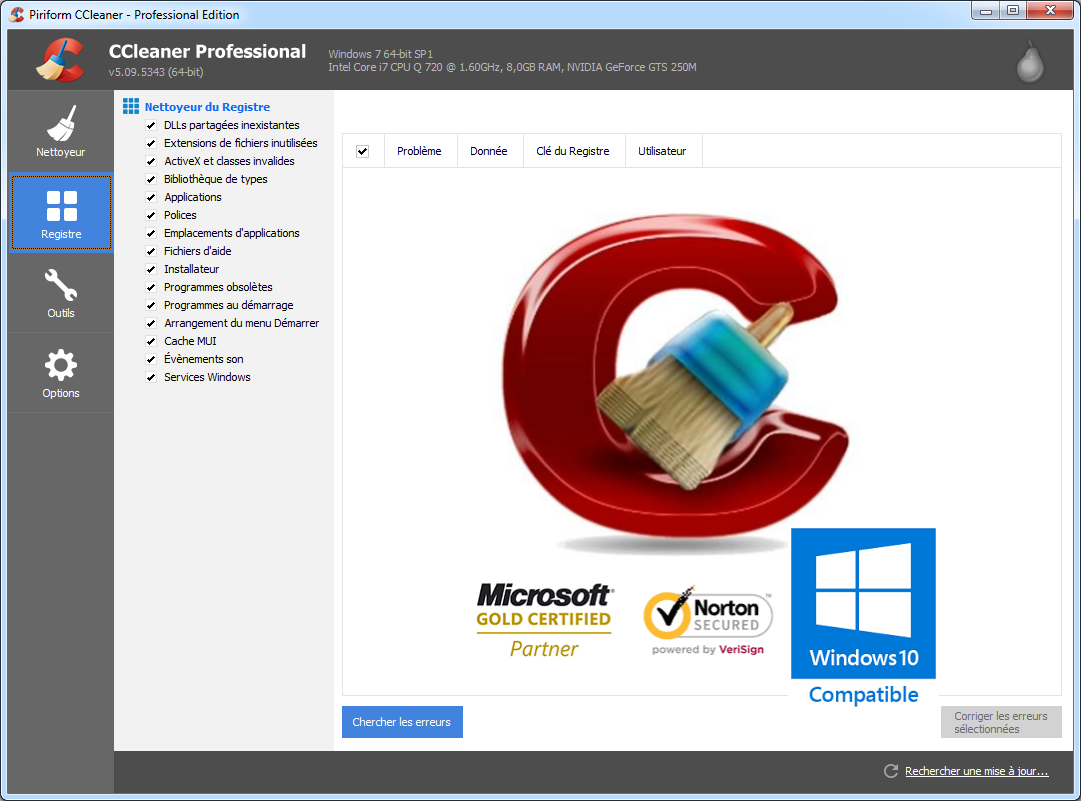
Task: Click the Windows 7 64-bit SP1 text
Action: coord(381,54)
